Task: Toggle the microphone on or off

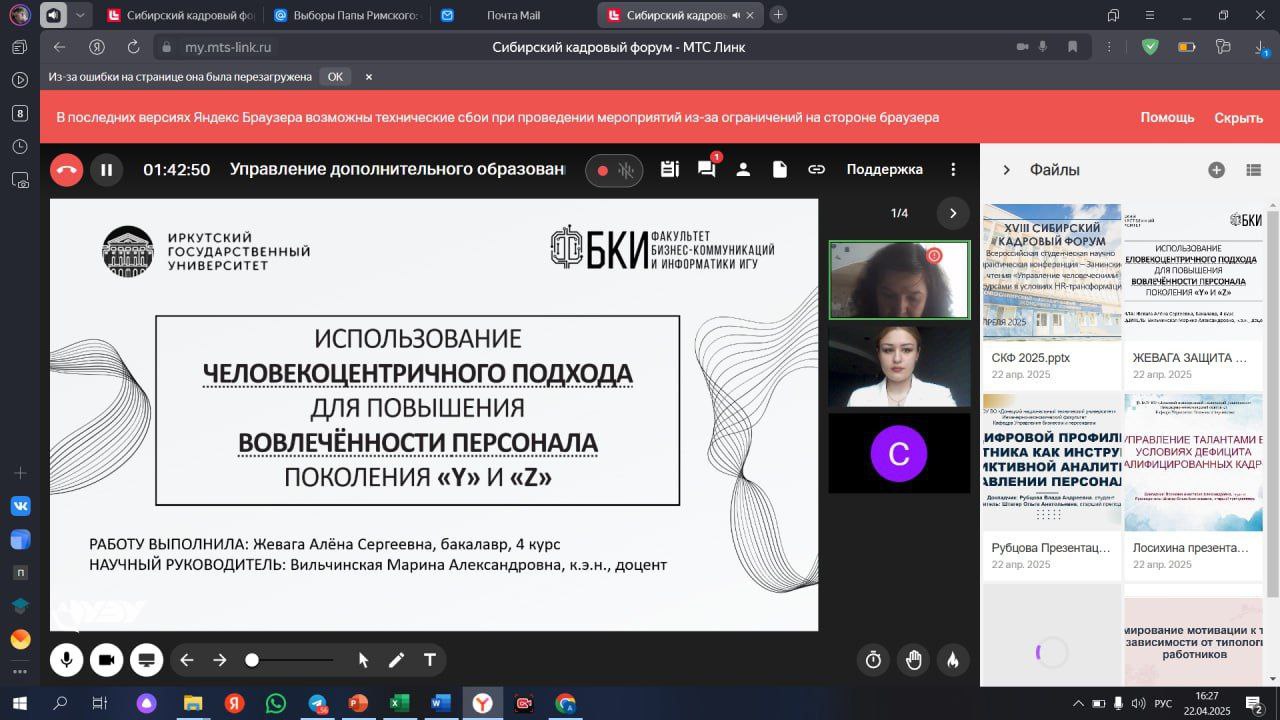Action: coord(67,660)
